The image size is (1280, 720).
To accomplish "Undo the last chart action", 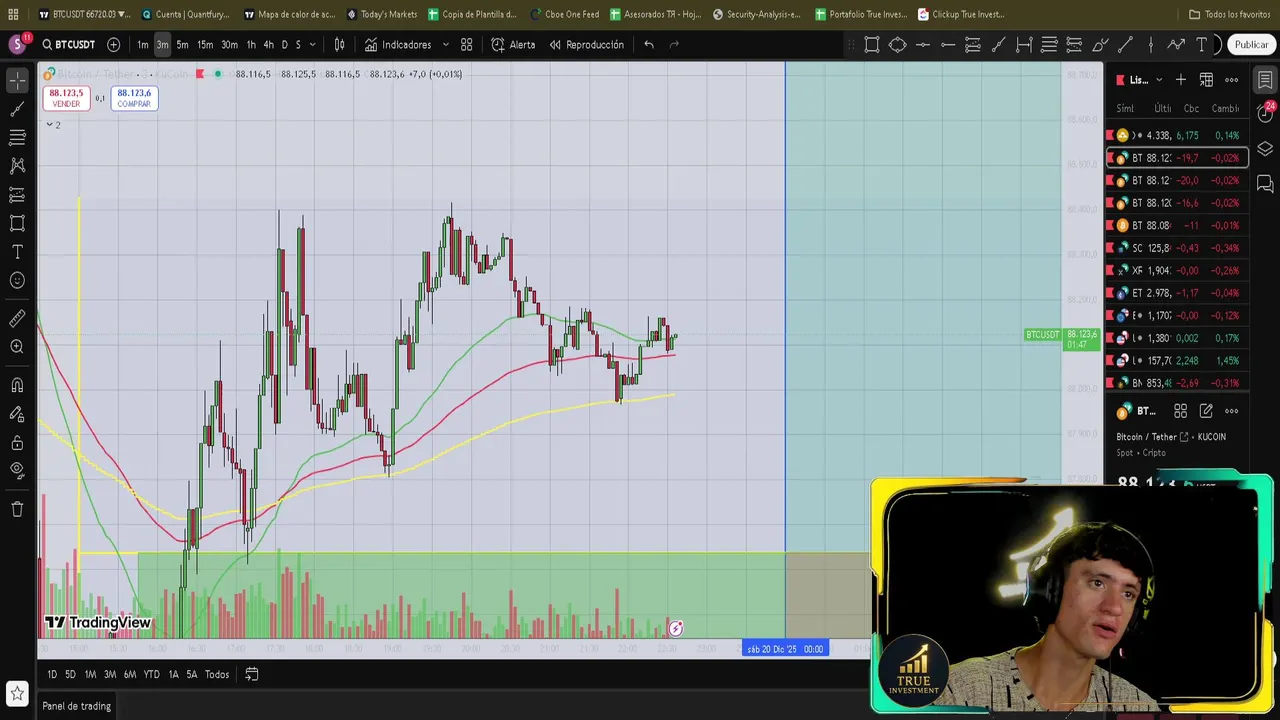I will pos(649,45).
